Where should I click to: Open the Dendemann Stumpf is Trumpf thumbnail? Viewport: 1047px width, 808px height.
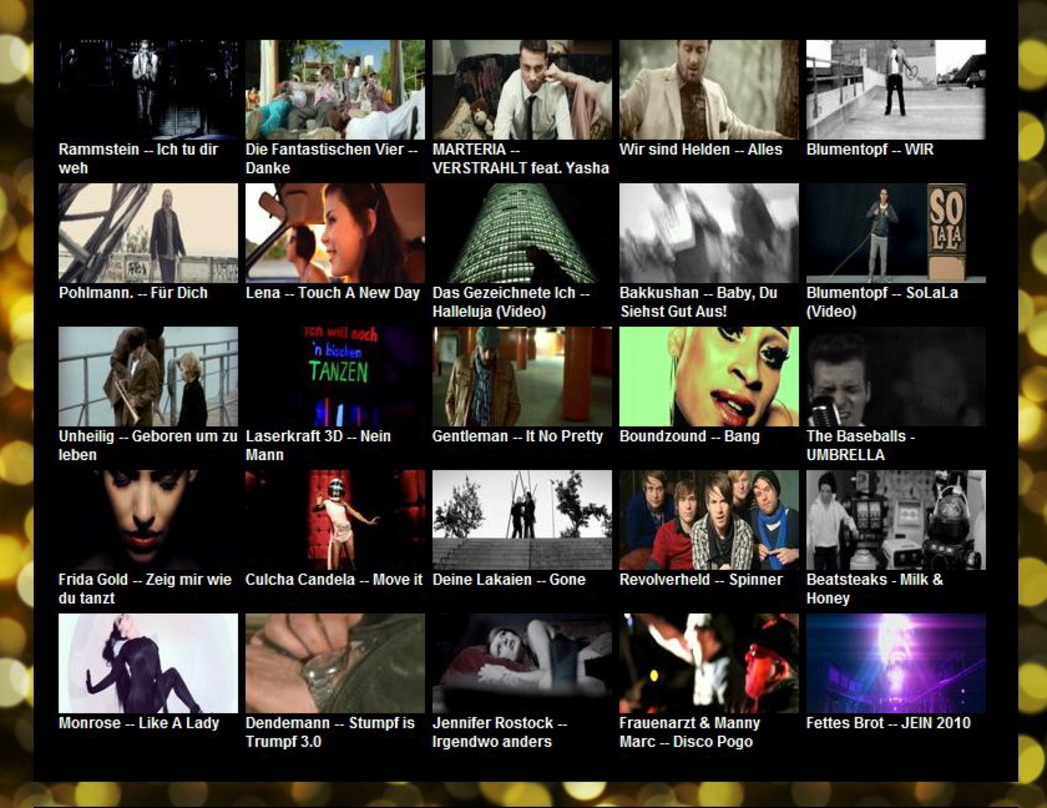[335, 664]
